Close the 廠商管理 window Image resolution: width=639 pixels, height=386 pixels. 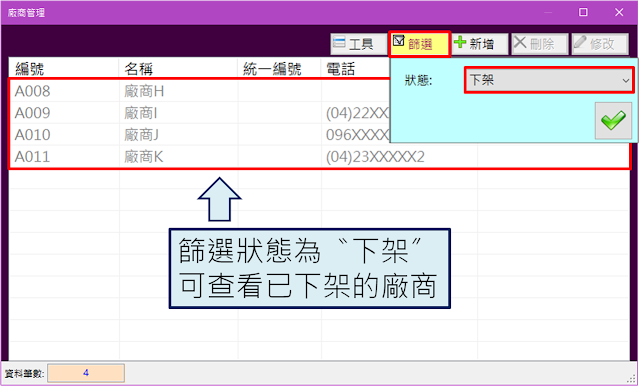(619, 12)
